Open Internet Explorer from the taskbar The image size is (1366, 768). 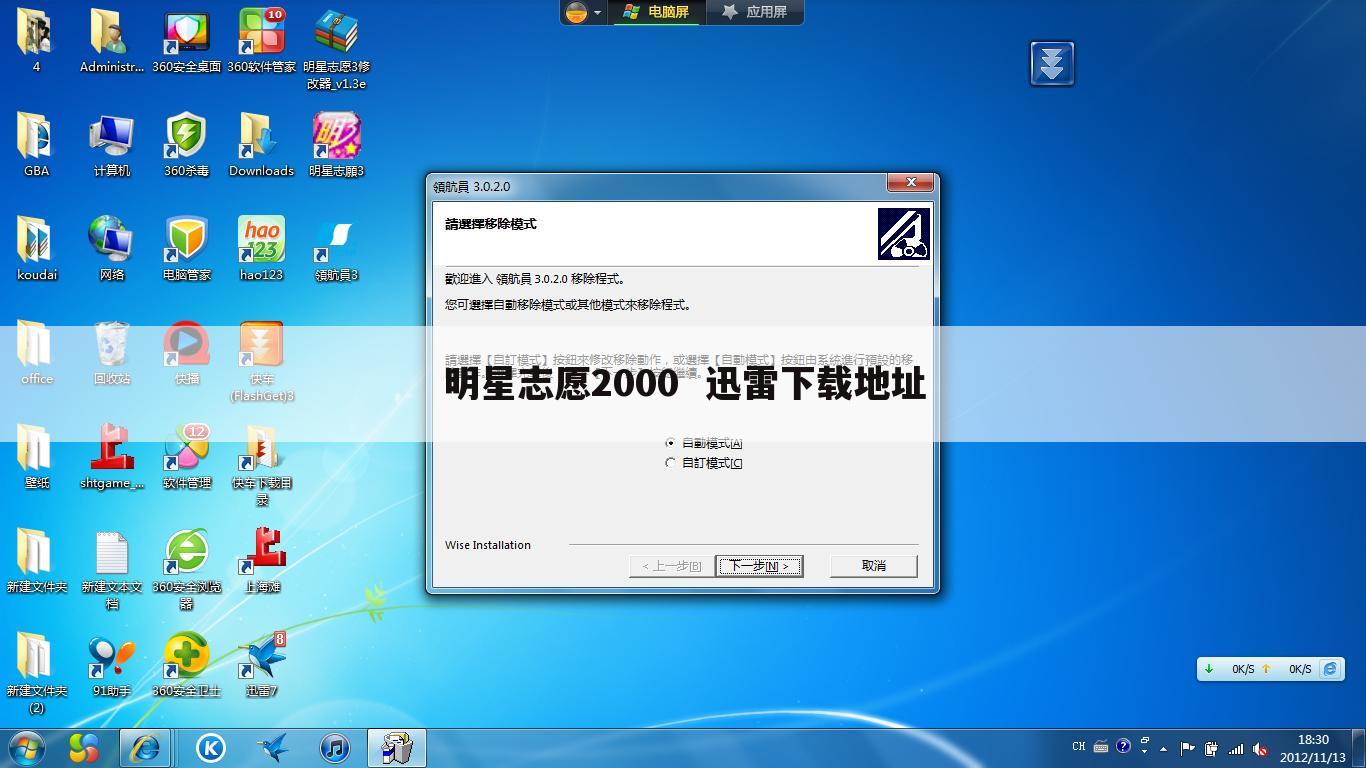pyautogui.click(x=145, y=748)
